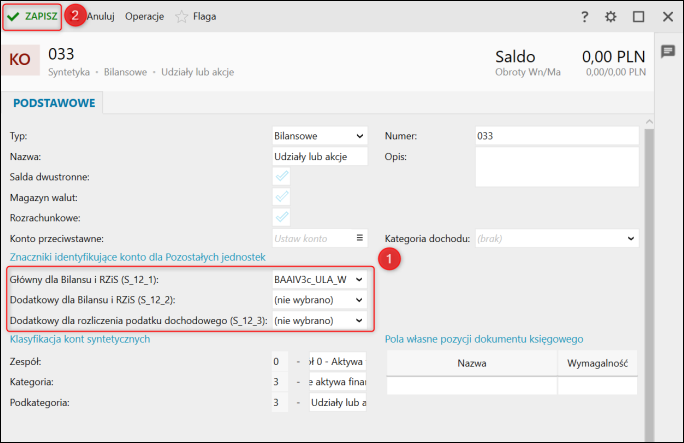Toggle the Salda dwustronne checkbox
This screenshot has height=443, width=684.
(x=282, y=177)
